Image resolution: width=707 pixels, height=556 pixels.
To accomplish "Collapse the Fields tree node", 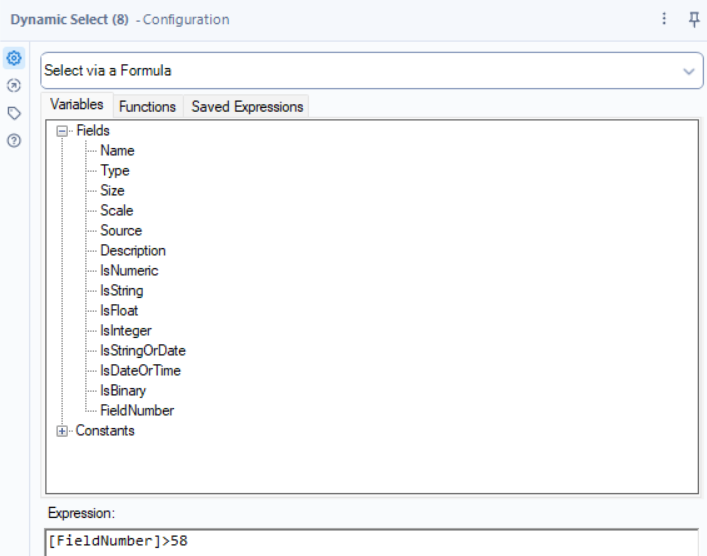I will (62, 131).
